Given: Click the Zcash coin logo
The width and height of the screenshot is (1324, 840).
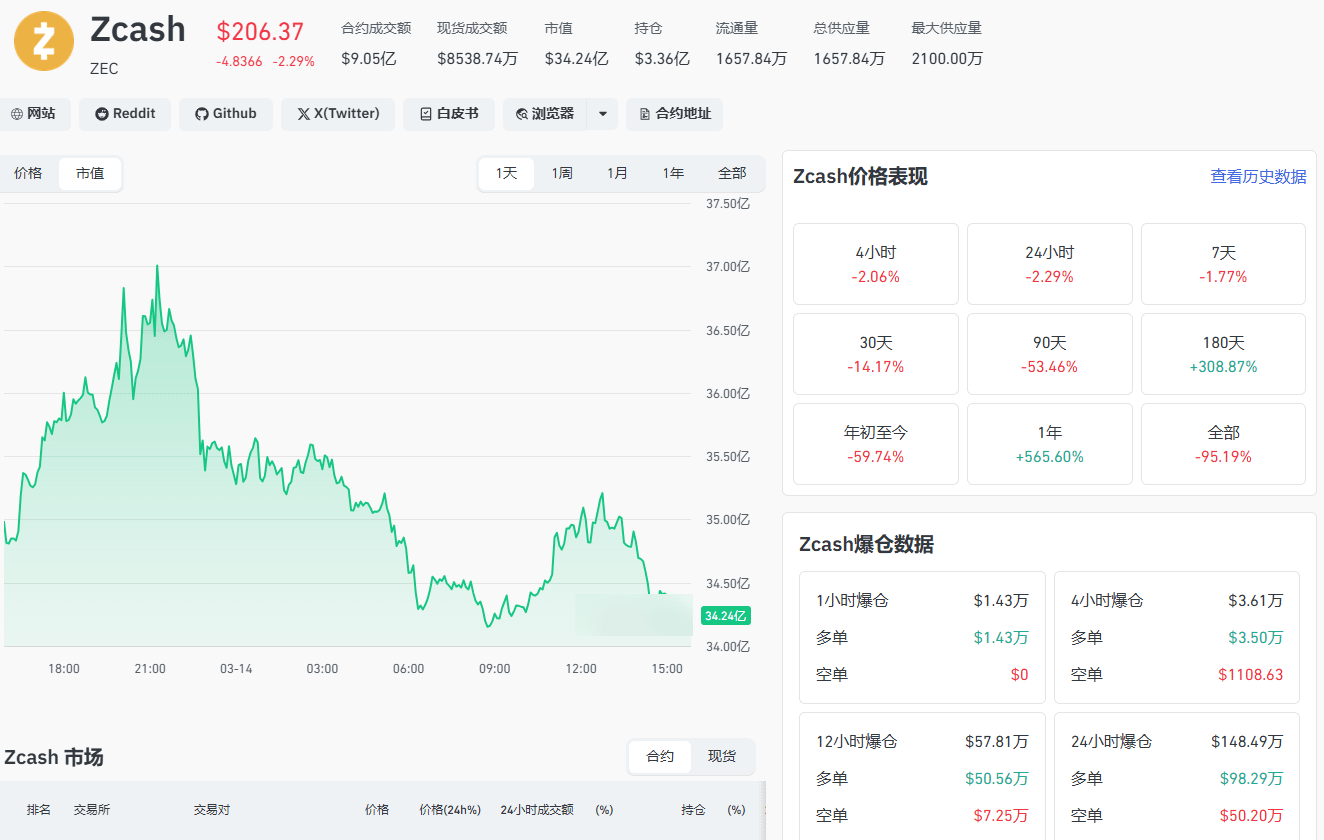Looking at the screenshot, I should 44,41.
